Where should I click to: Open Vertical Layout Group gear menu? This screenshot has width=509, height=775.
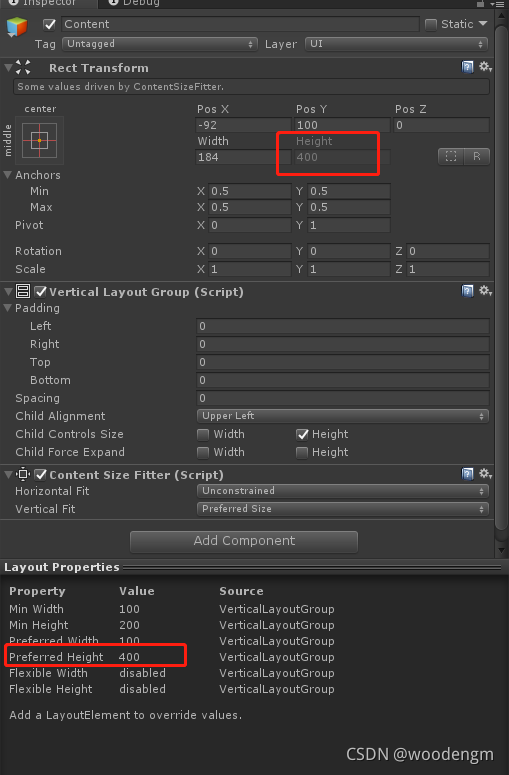click(485, 291)
